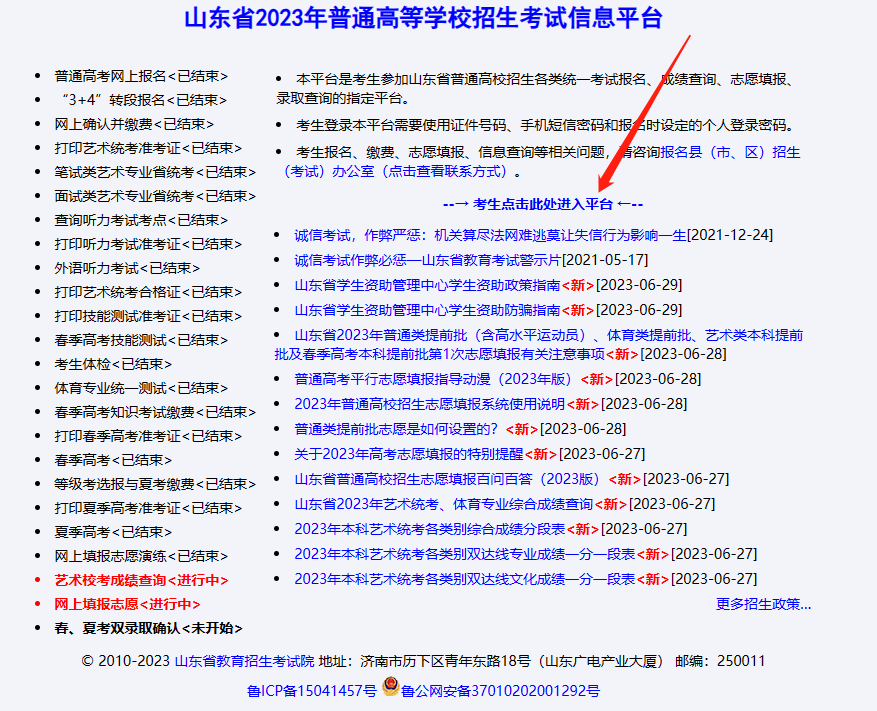
Task: Open 更多招生政策 link
Action: tap(763, 603)
